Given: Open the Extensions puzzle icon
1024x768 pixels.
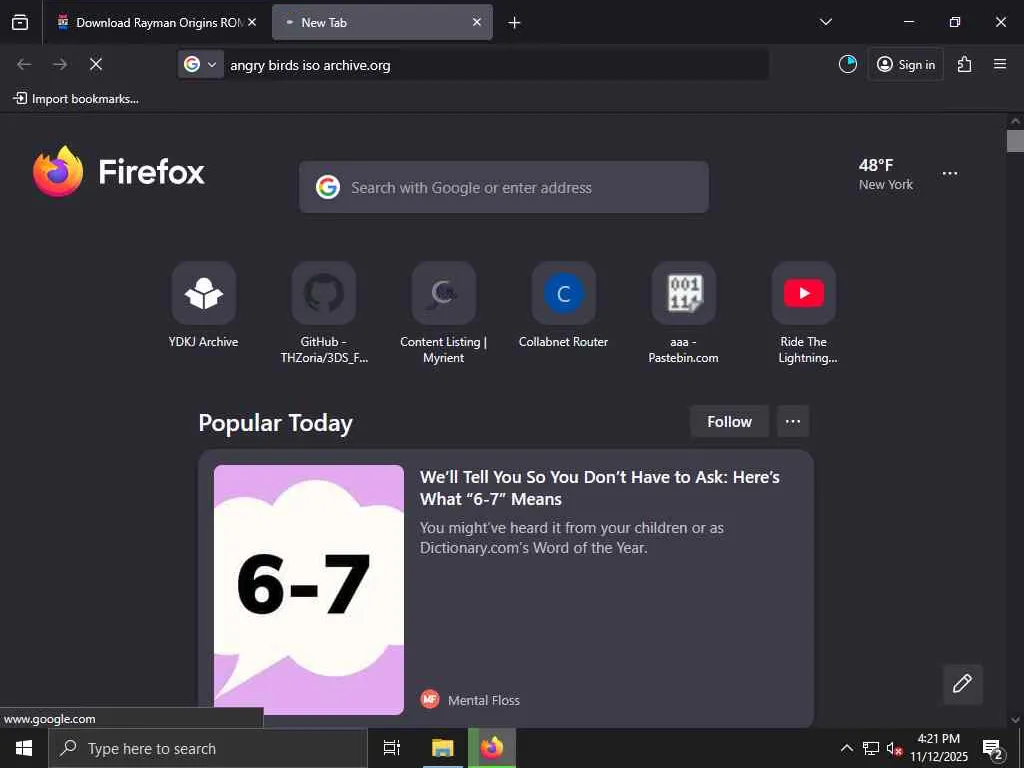Looking at the screenshot, I should coord(965,64).
